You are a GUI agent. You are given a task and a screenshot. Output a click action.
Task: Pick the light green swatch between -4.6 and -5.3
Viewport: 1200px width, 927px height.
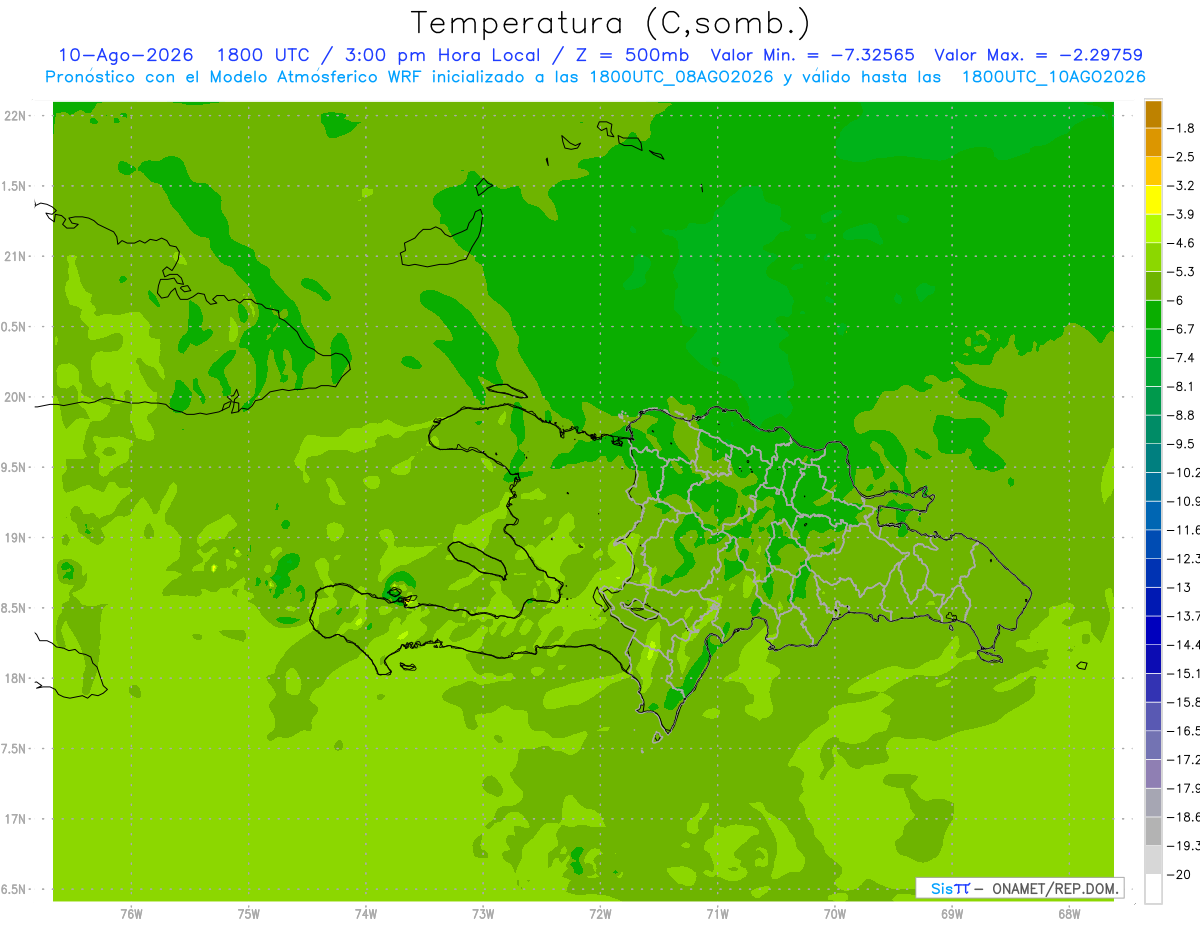(1154, 257)
